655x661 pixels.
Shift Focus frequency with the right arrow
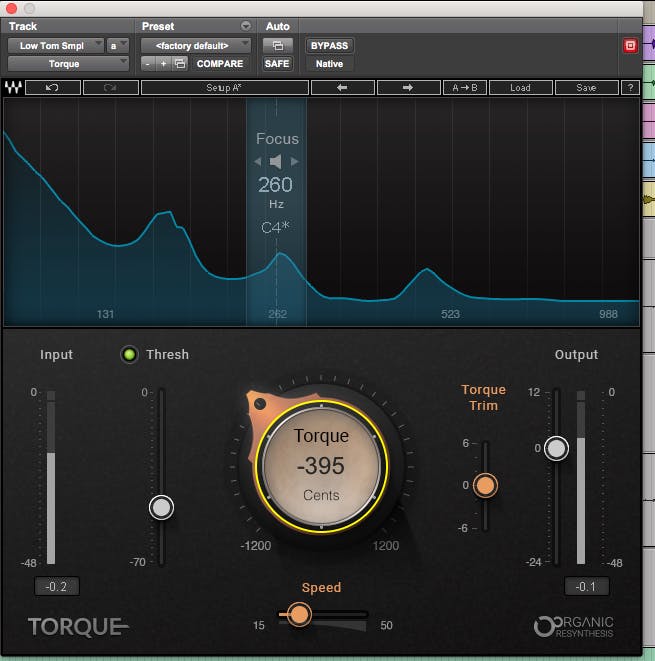[295, 161]
